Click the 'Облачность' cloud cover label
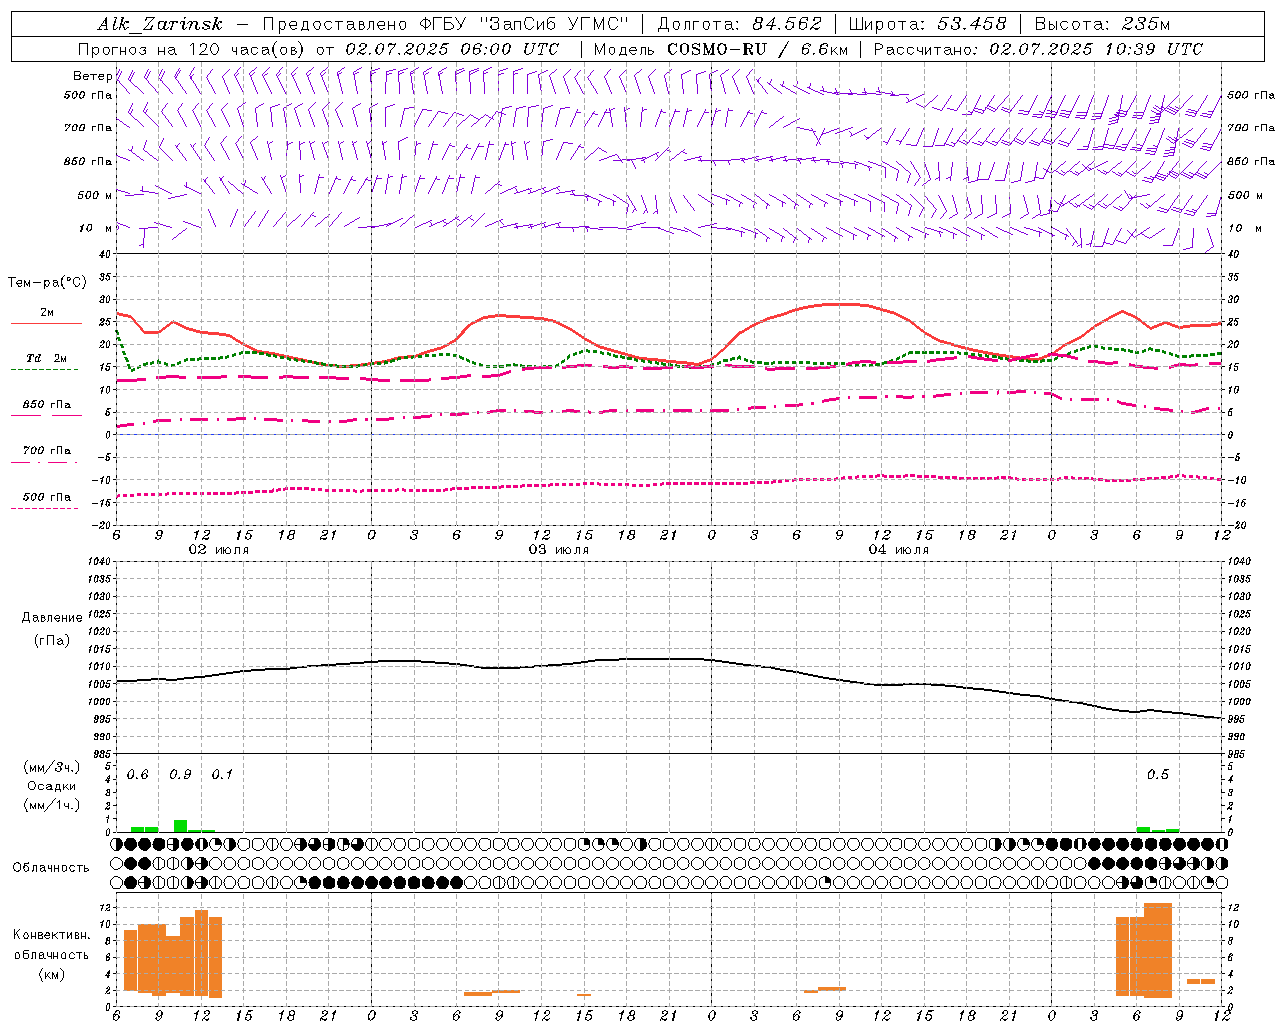Viewport: 1280px width, 1024px height. point(51,867)
